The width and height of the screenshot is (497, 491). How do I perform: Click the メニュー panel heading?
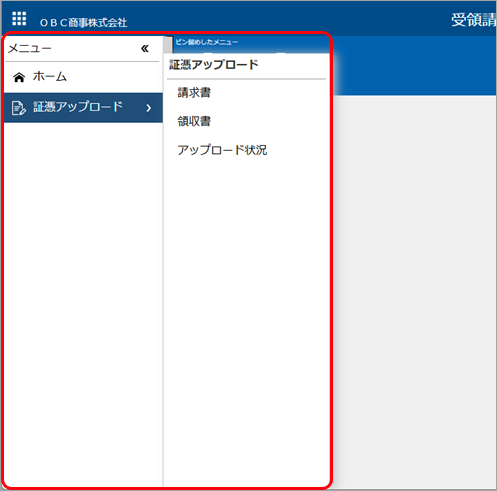coord(30,49)
